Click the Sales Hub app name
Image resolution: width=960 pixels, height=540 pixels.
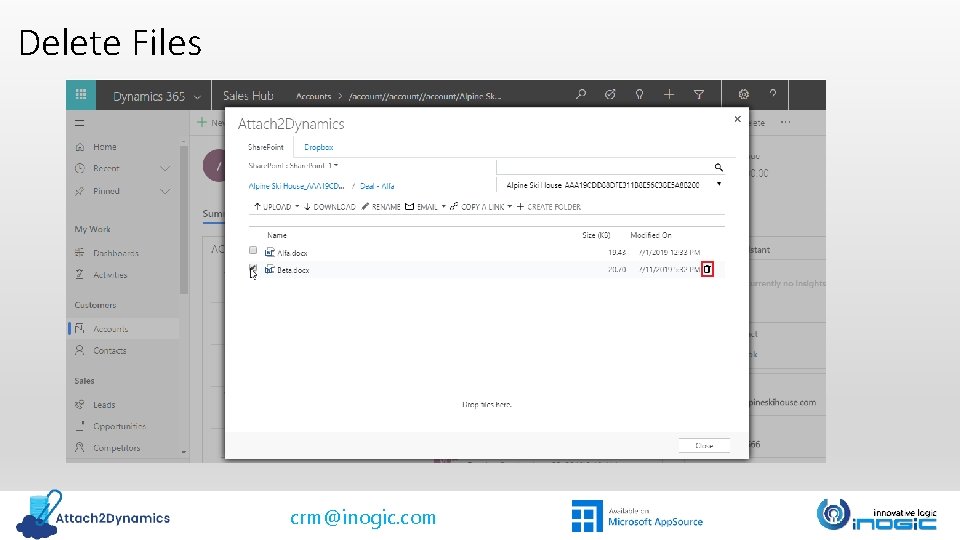pos(248,96)
